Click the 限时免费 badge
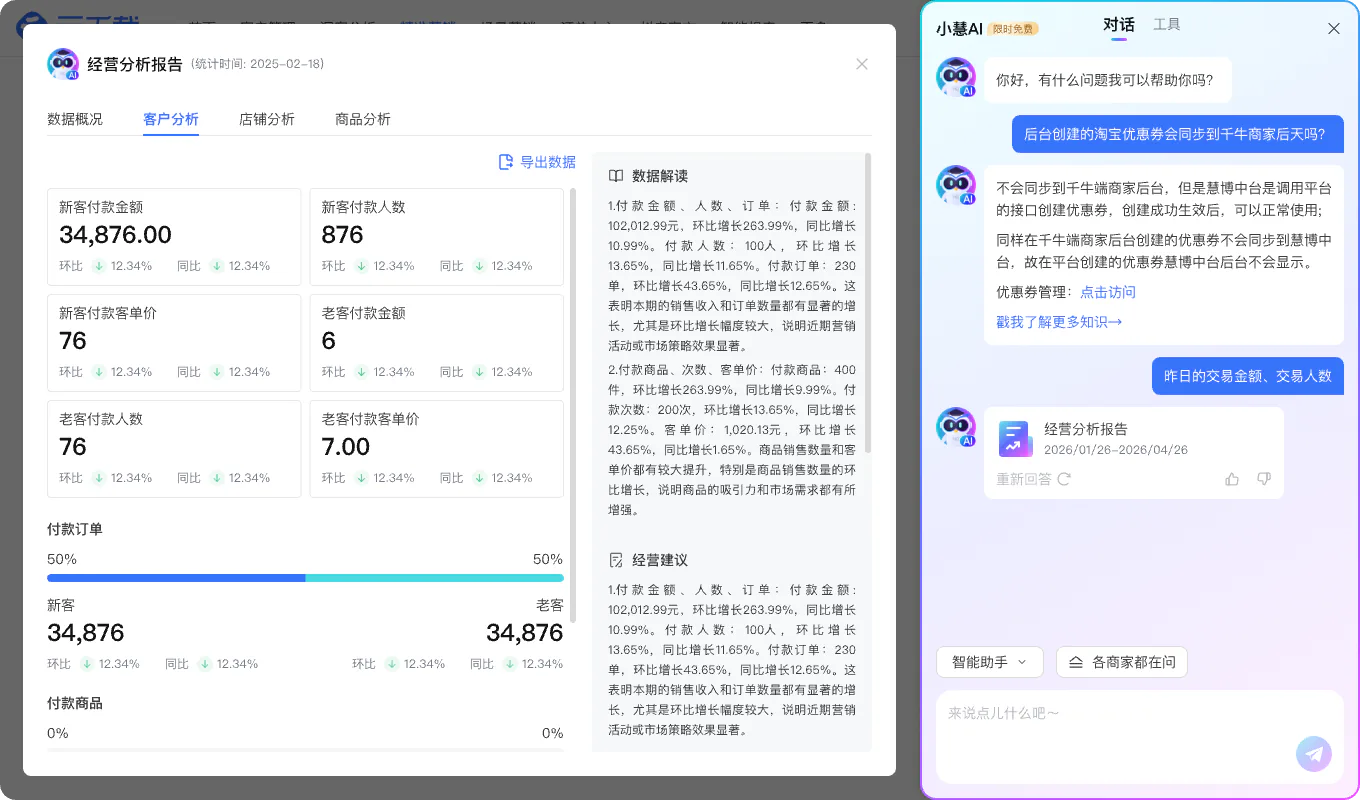The height and width of the screenshot is (800, 1360). coord(1013,29)
